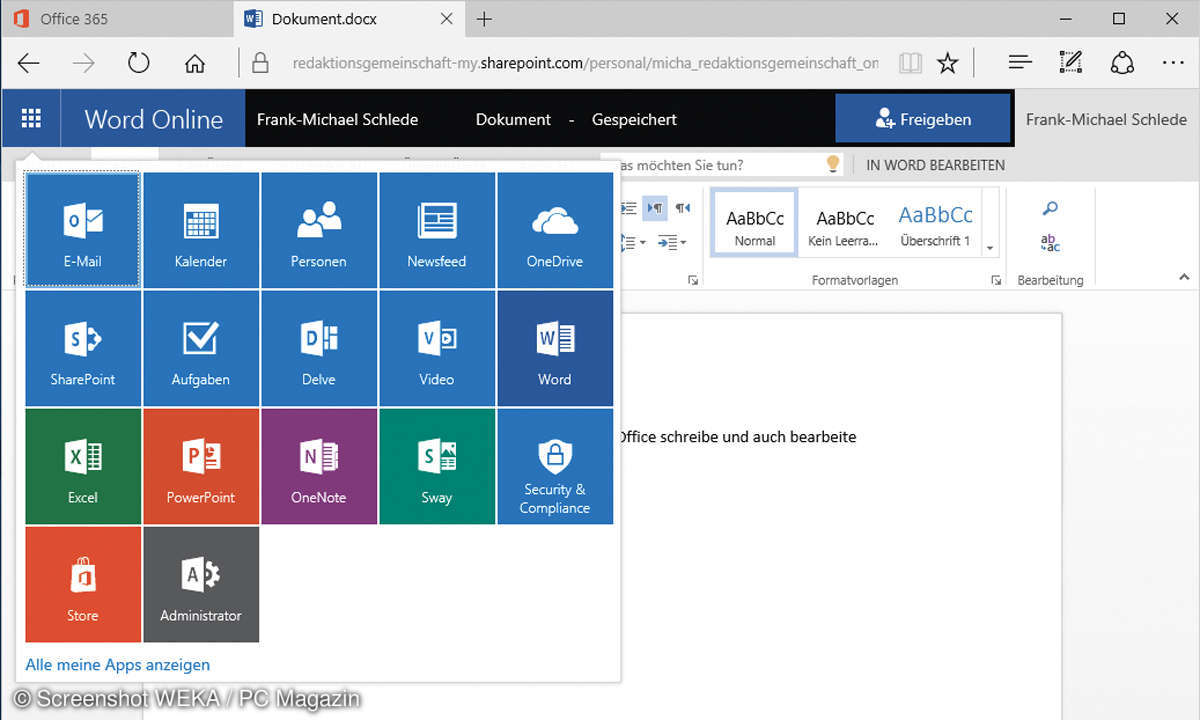Expand the styles gallery dropdown arrow
The height and width of the screenshot is (720, 1200).
click(990, 248)
